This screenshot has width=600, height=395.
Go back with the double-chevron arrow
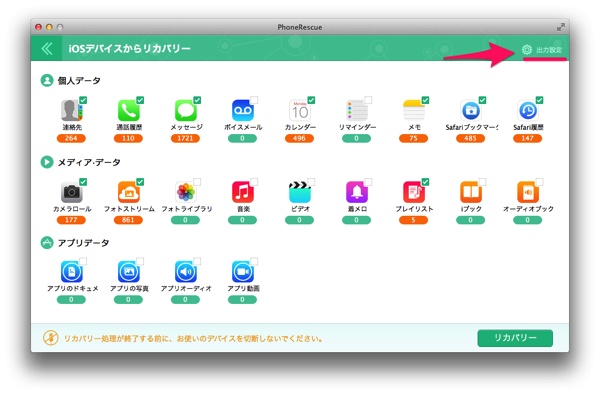(x=47, y=49)
